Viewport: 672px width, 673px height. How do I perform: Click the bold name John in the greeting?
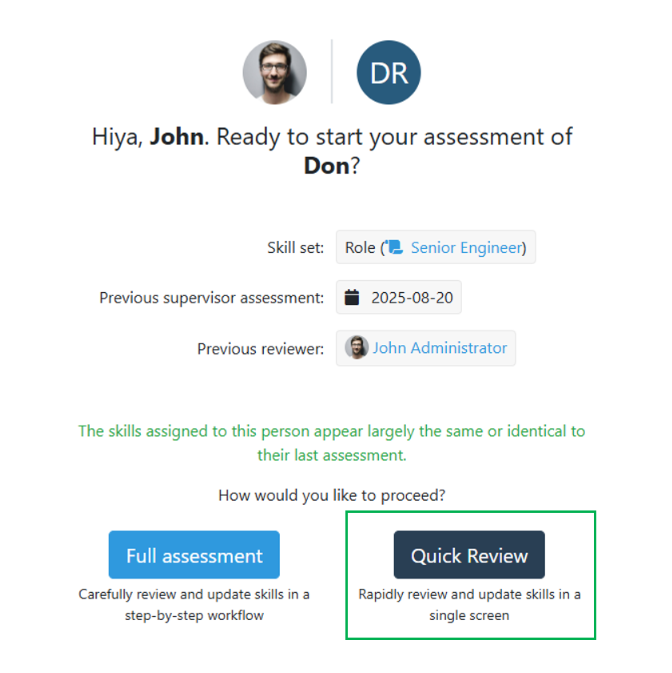(177, 137)
